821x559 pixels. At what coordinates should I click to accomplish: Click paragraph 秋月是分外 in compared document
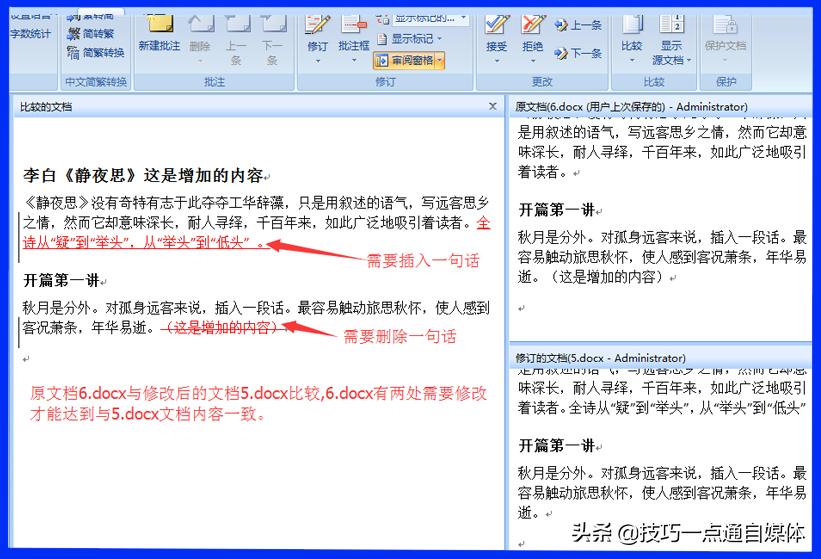256,318
